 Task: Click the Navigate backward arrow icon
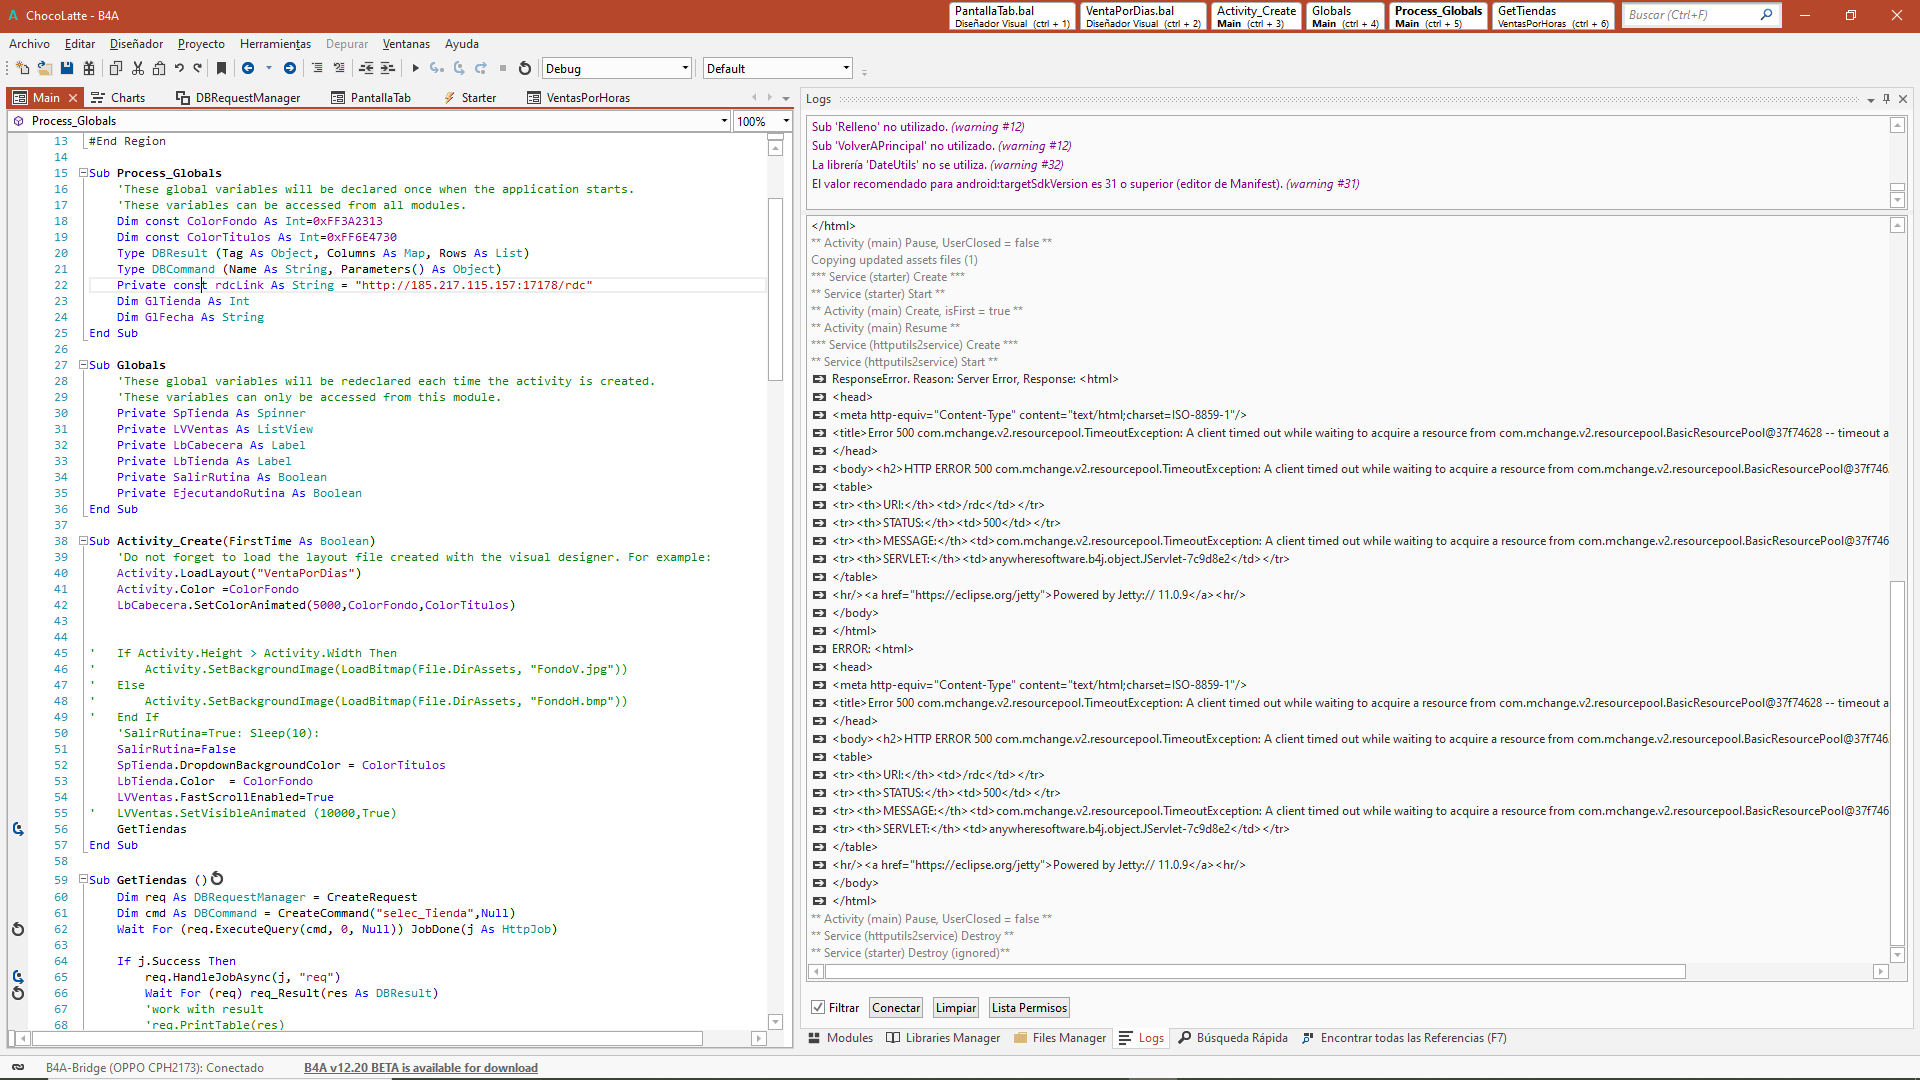248,69
